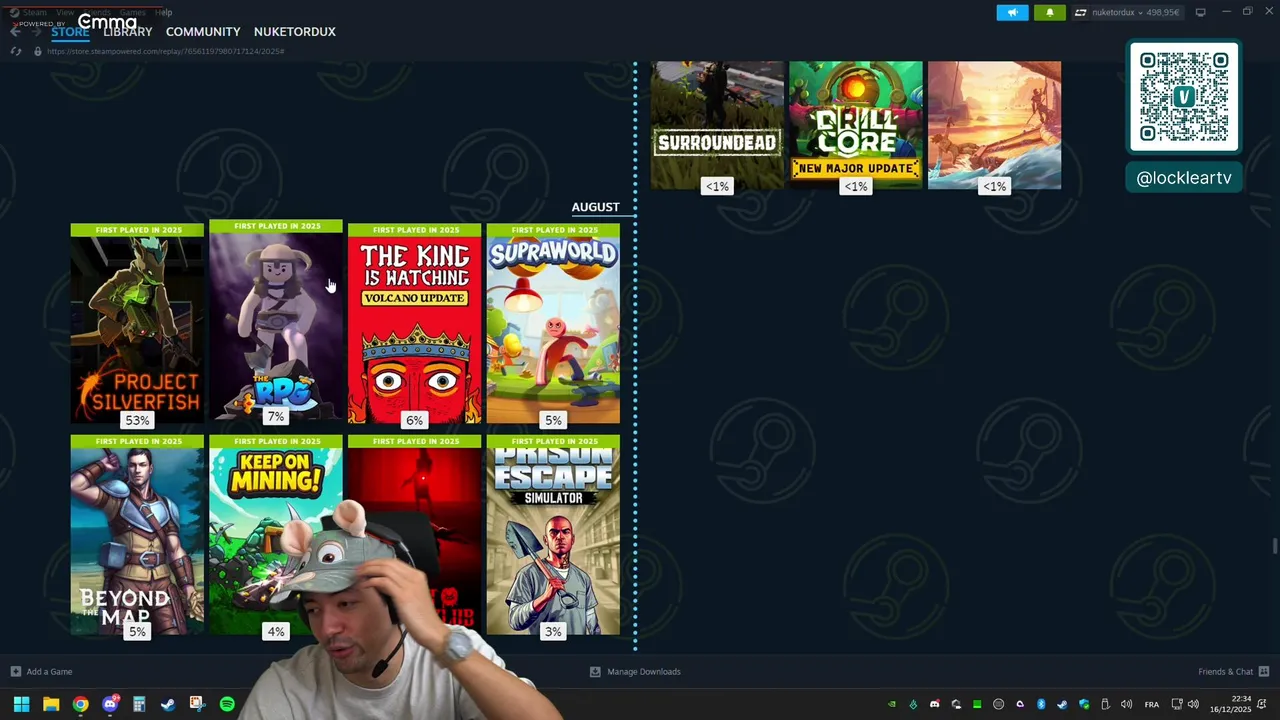Open Calculator from the taskbar
The image size is (1280, 720).
tap(139, 705)
